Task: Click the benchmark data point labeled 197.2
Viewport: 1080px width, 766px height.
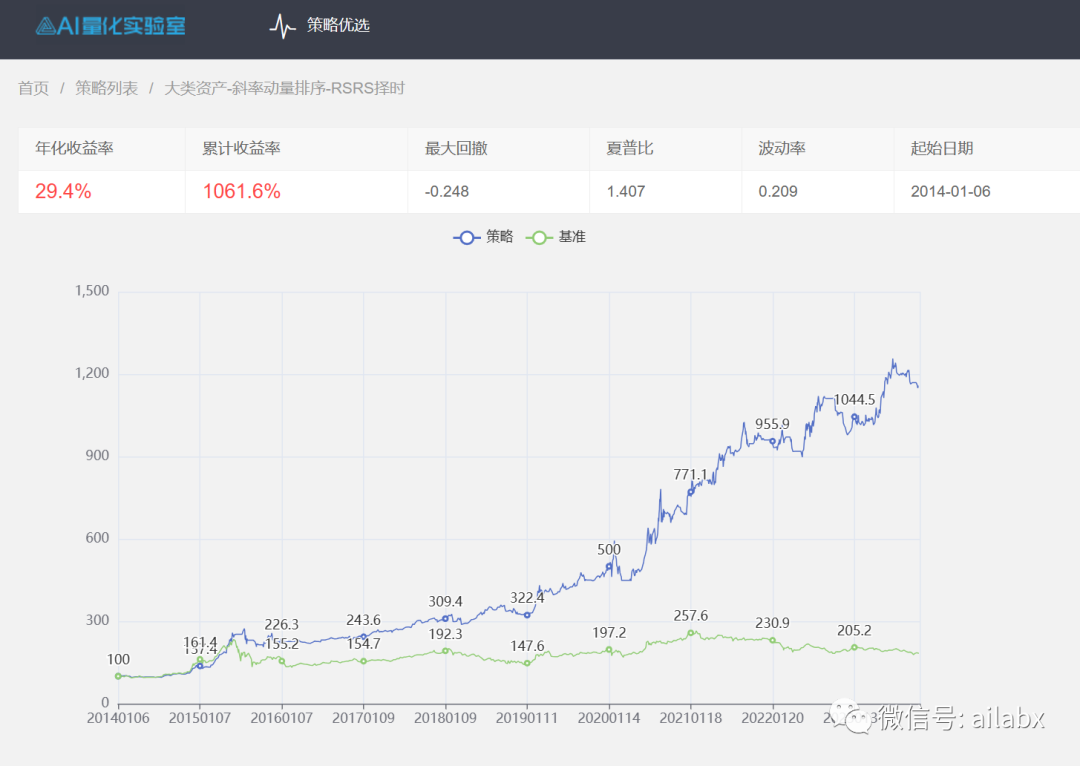Action: (609, 650)
